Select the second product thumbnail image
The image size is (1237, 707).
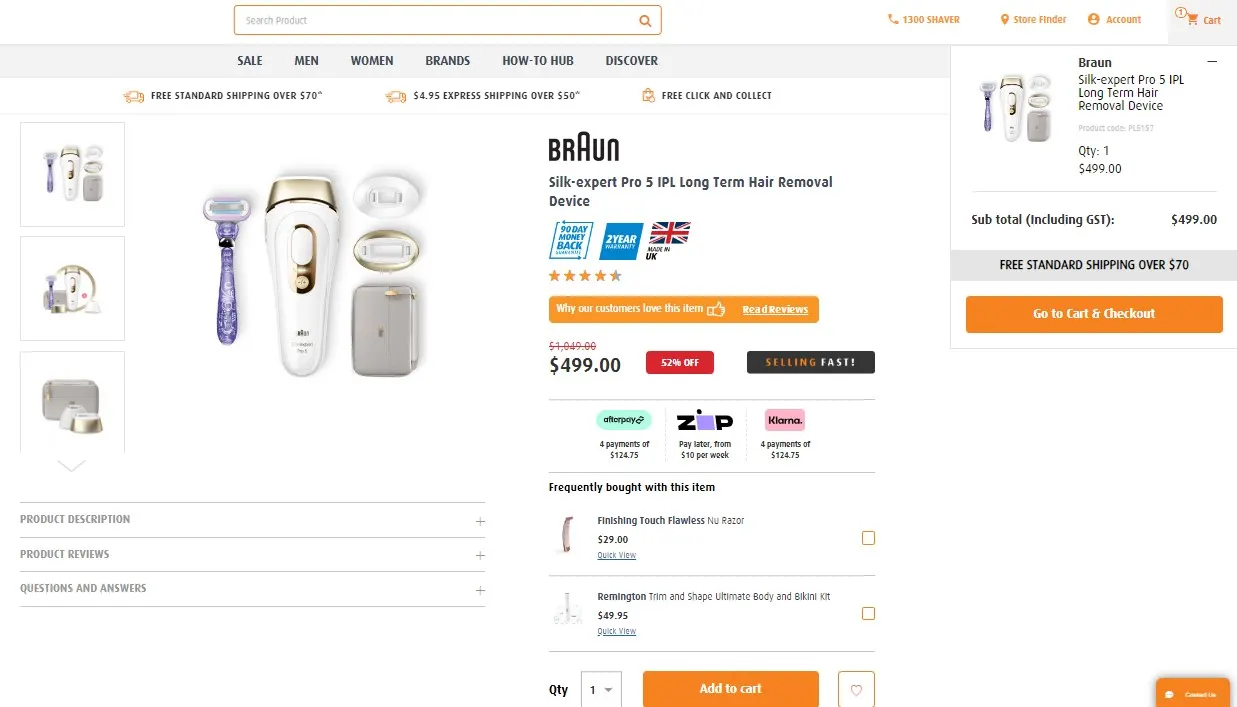[x=73, y=288]
